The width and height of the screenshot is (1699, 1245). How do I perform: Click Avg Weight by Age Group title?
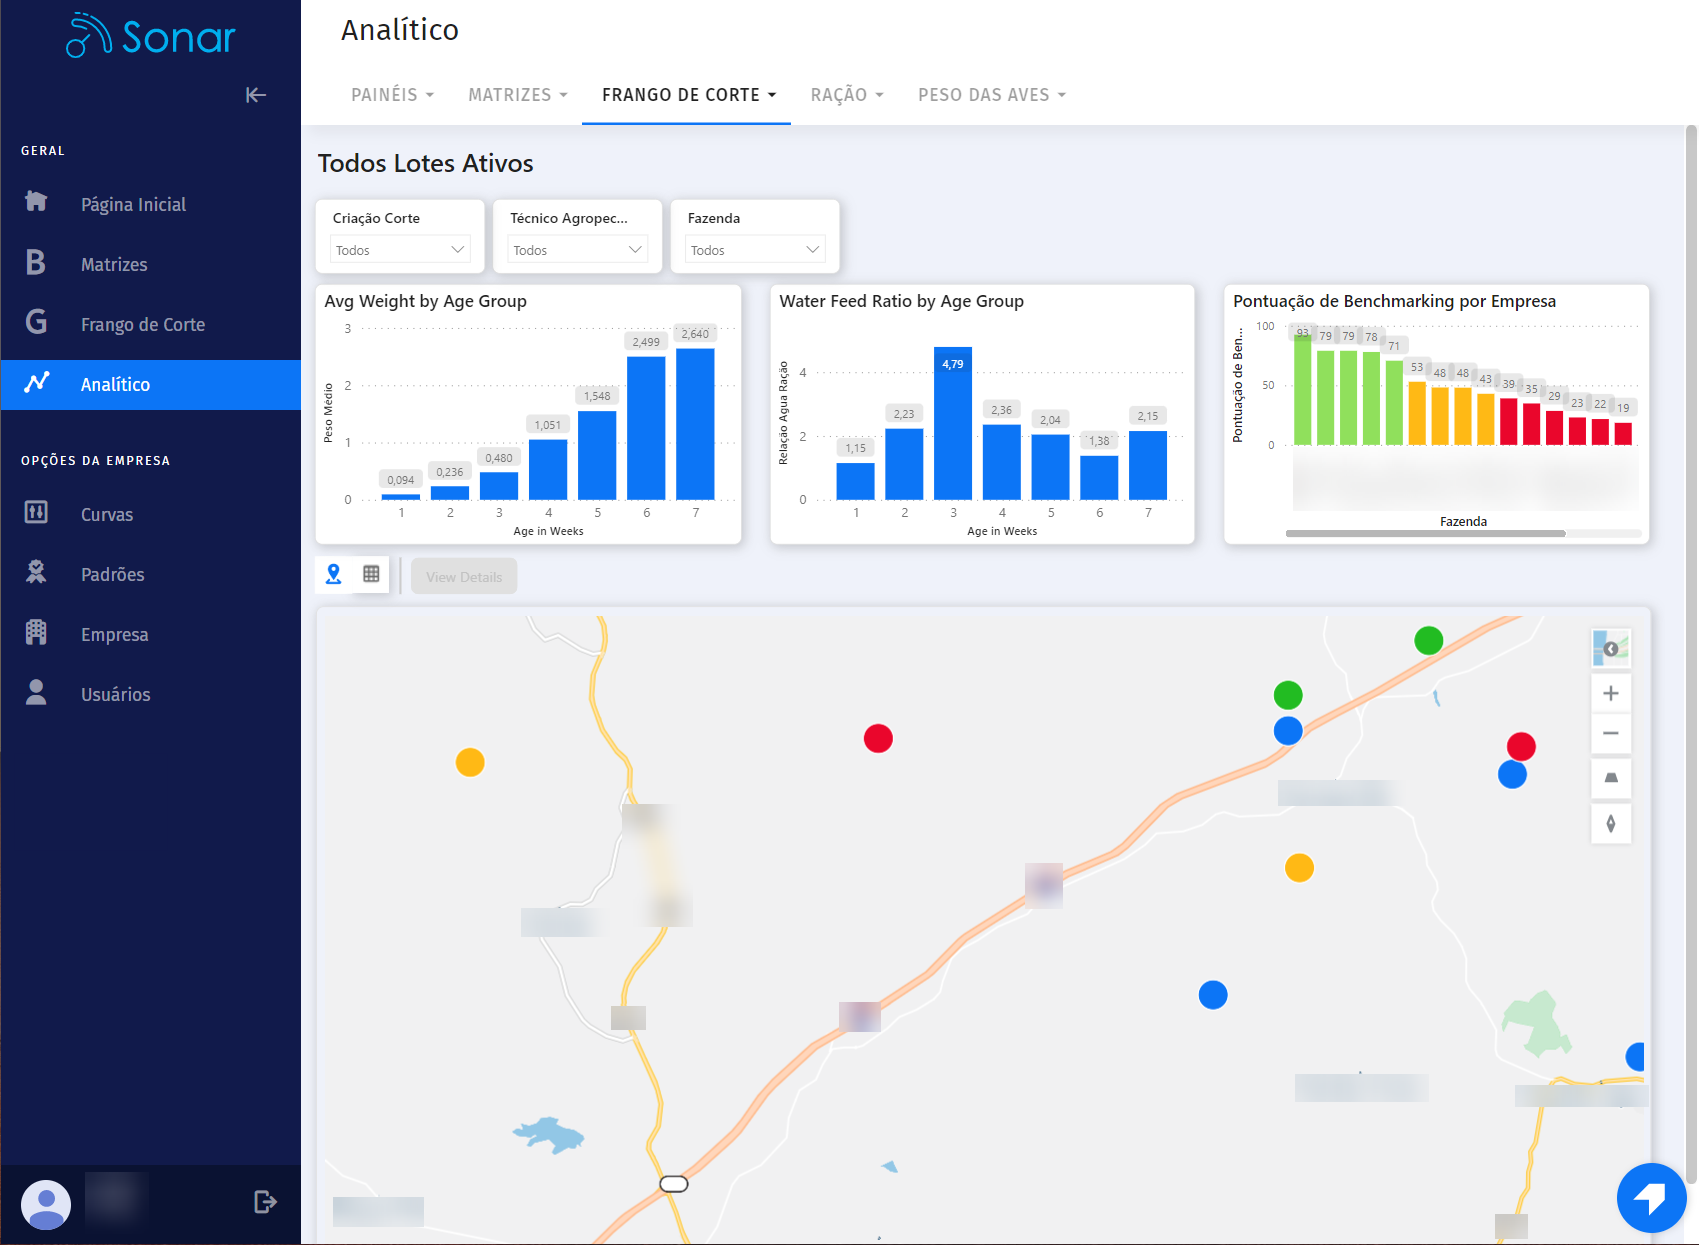(x=425, y=301)
